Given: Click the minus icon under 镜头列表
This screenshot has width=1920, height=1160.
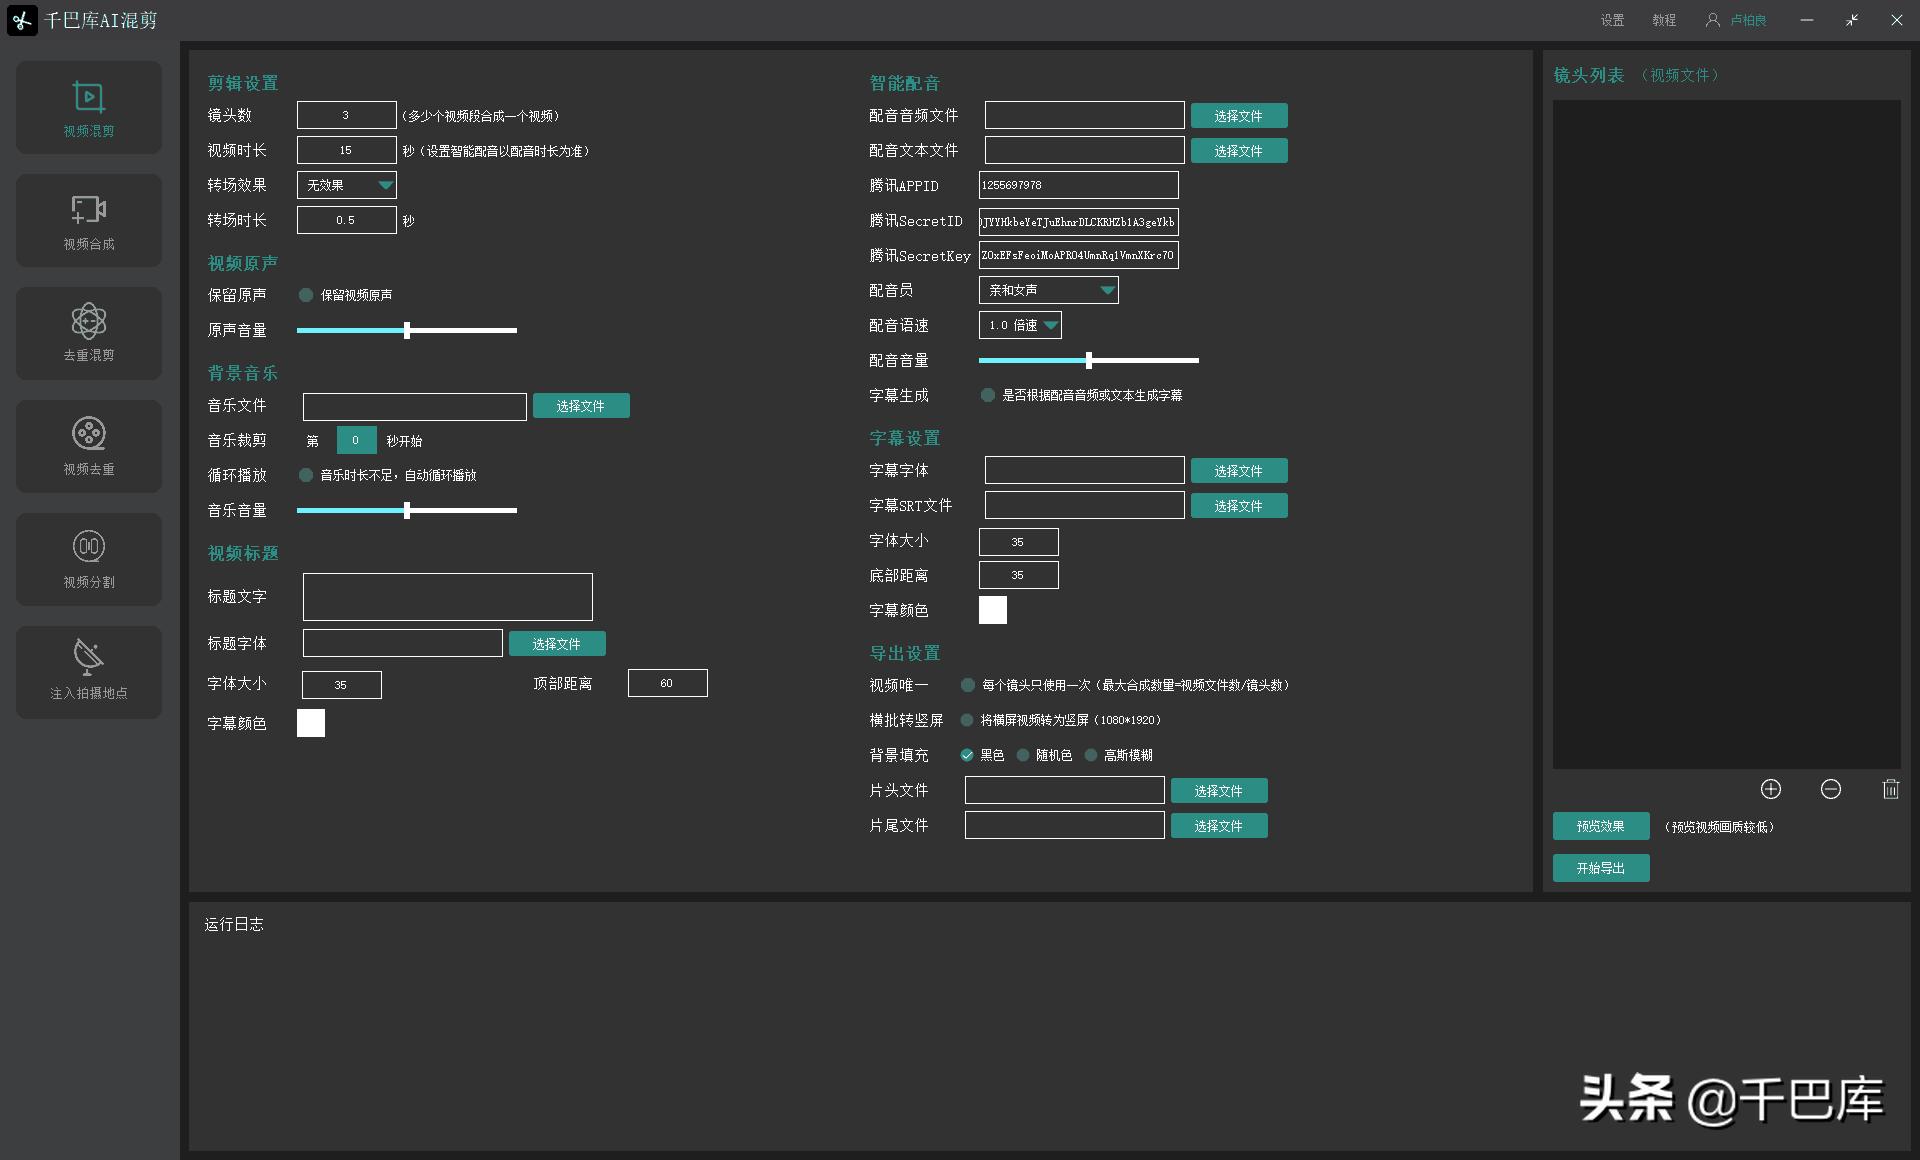Looking at the screenshot, I should coord(1830,789).
